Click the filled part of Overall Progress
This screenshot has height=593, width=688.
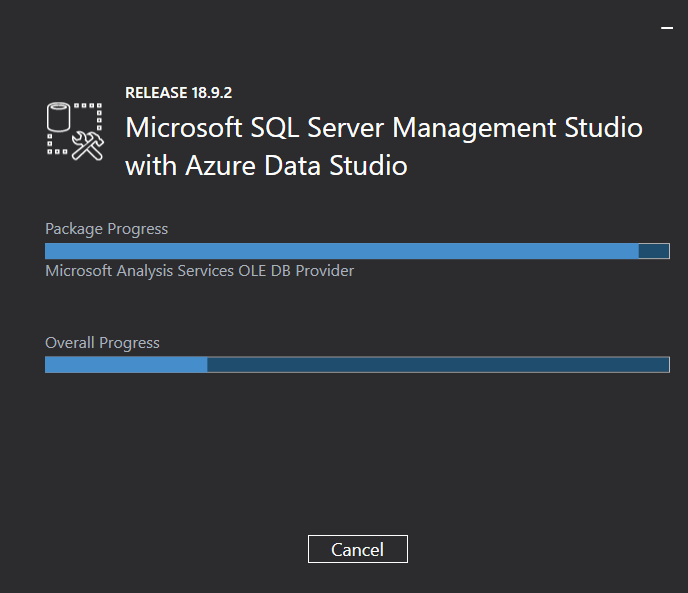(126, 365)
